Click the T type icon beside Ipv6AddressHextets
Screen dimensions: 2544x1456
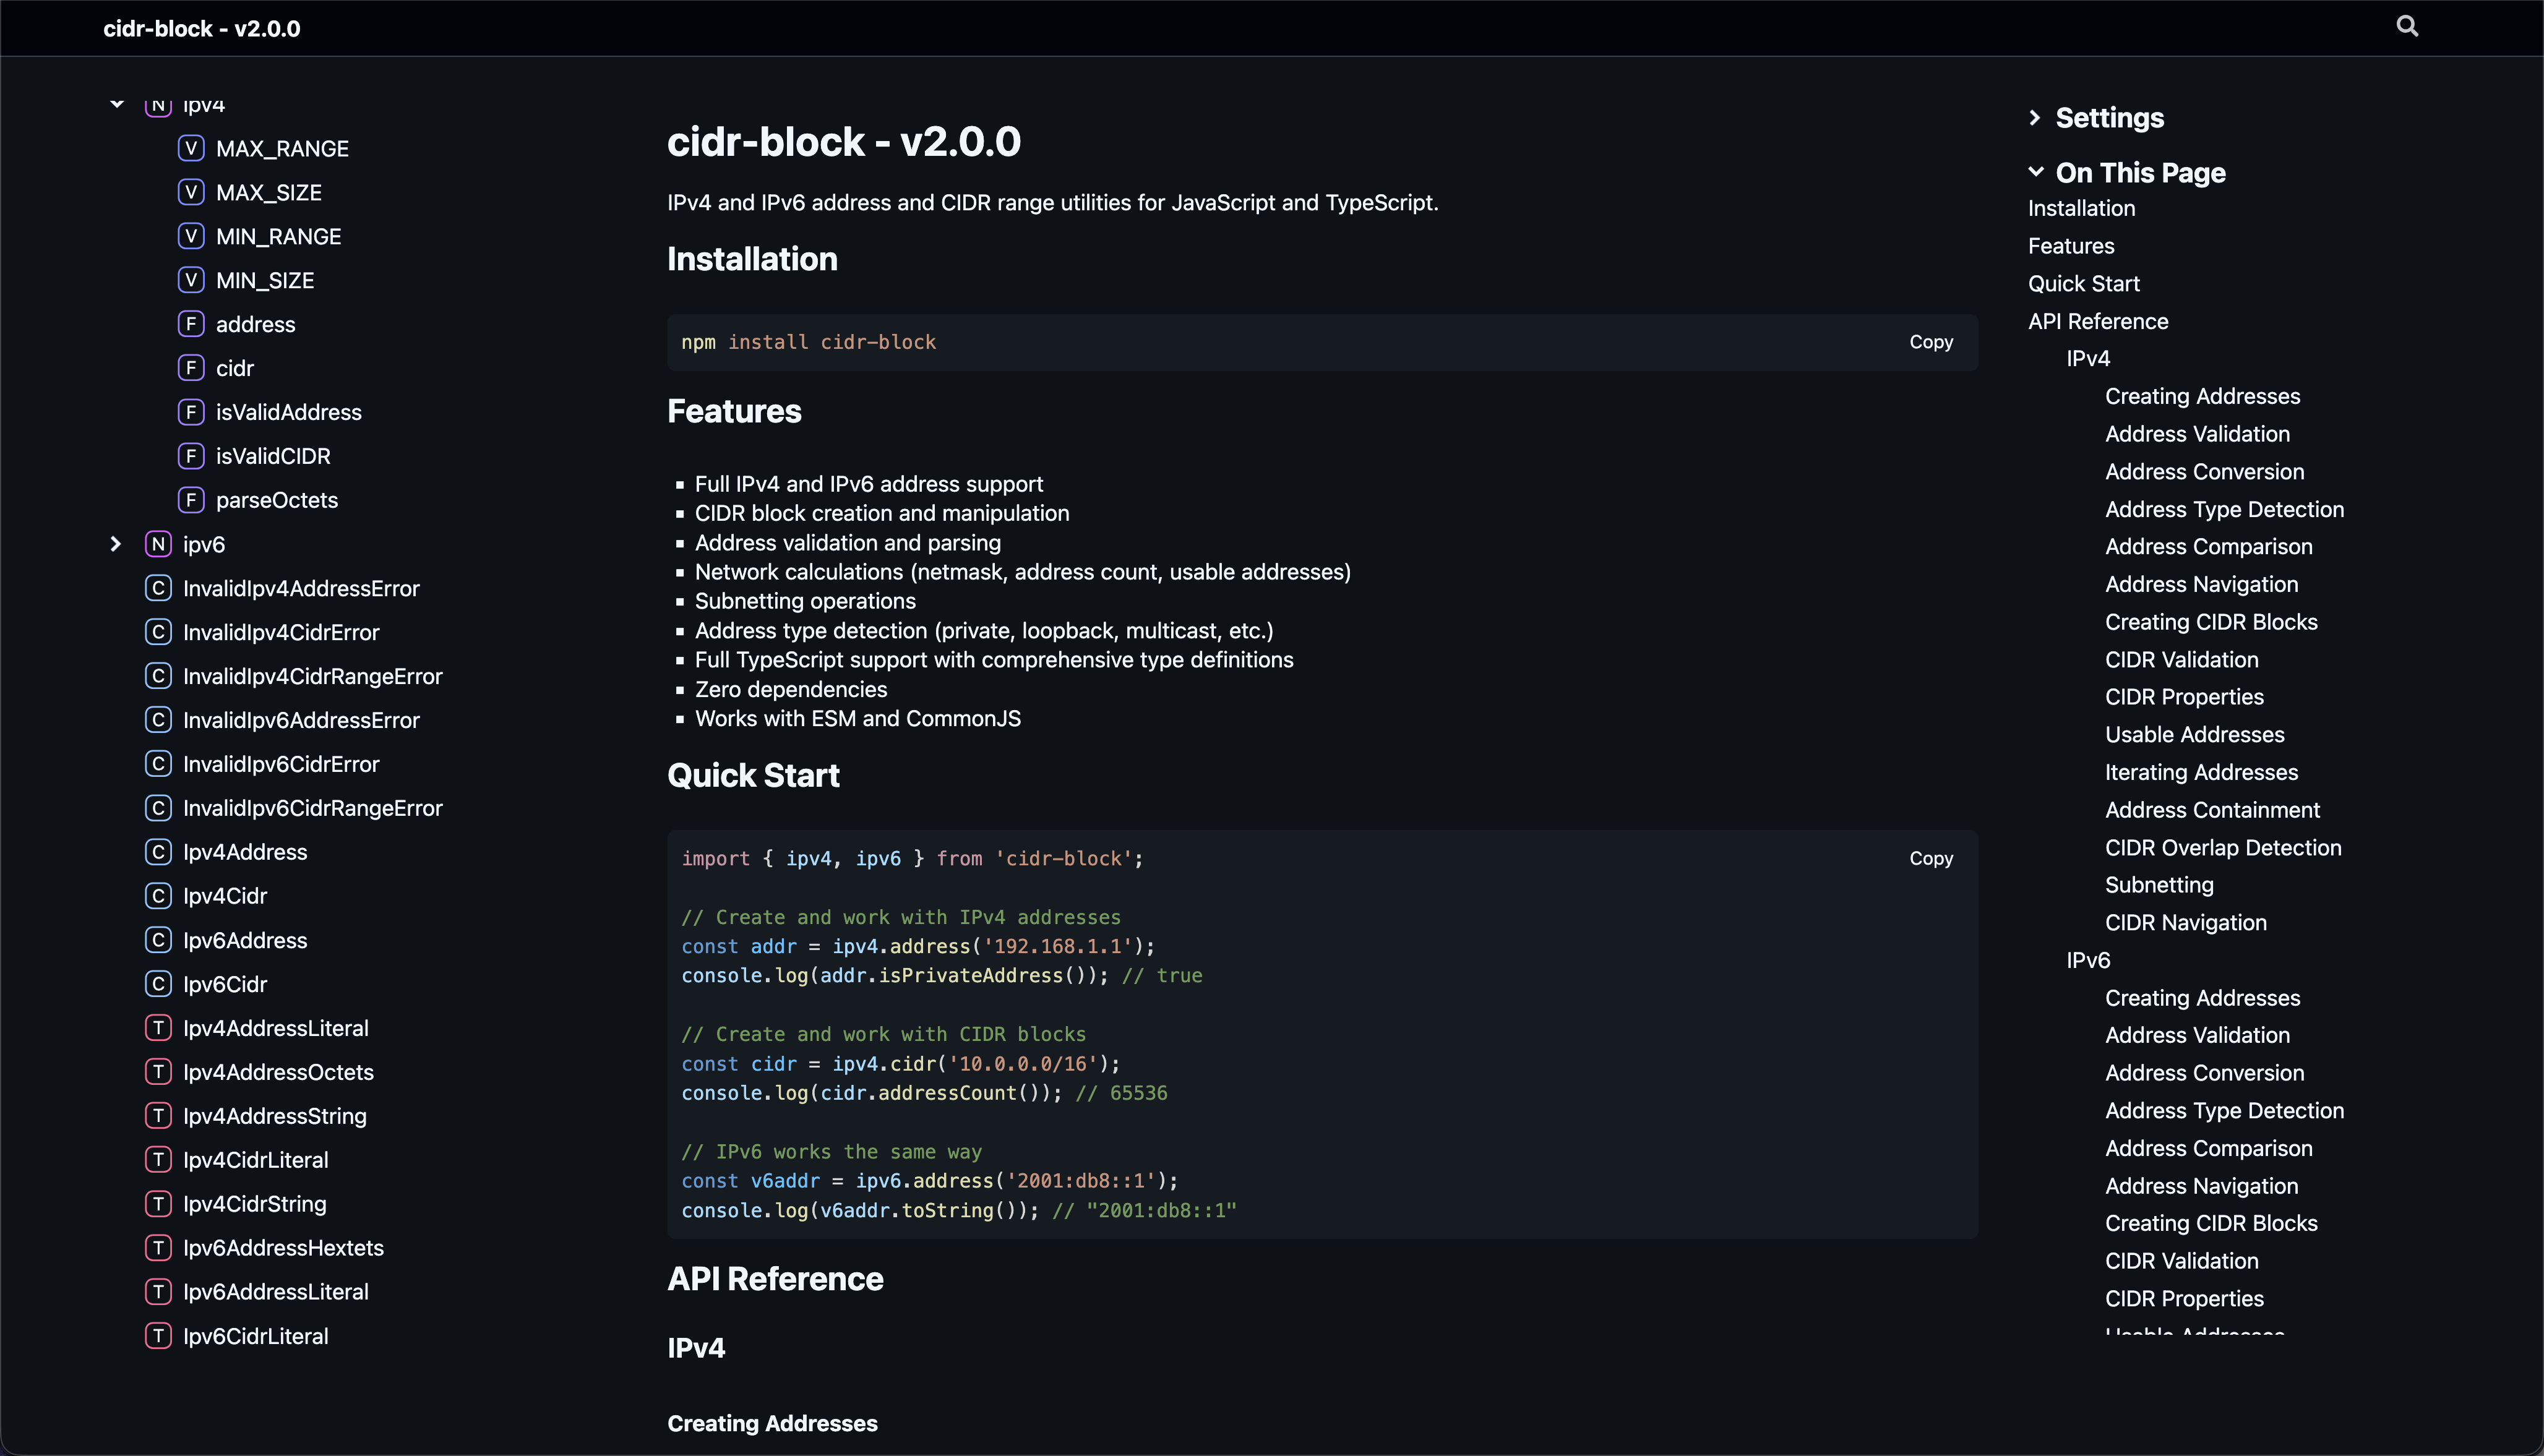tap(159, 1247)
